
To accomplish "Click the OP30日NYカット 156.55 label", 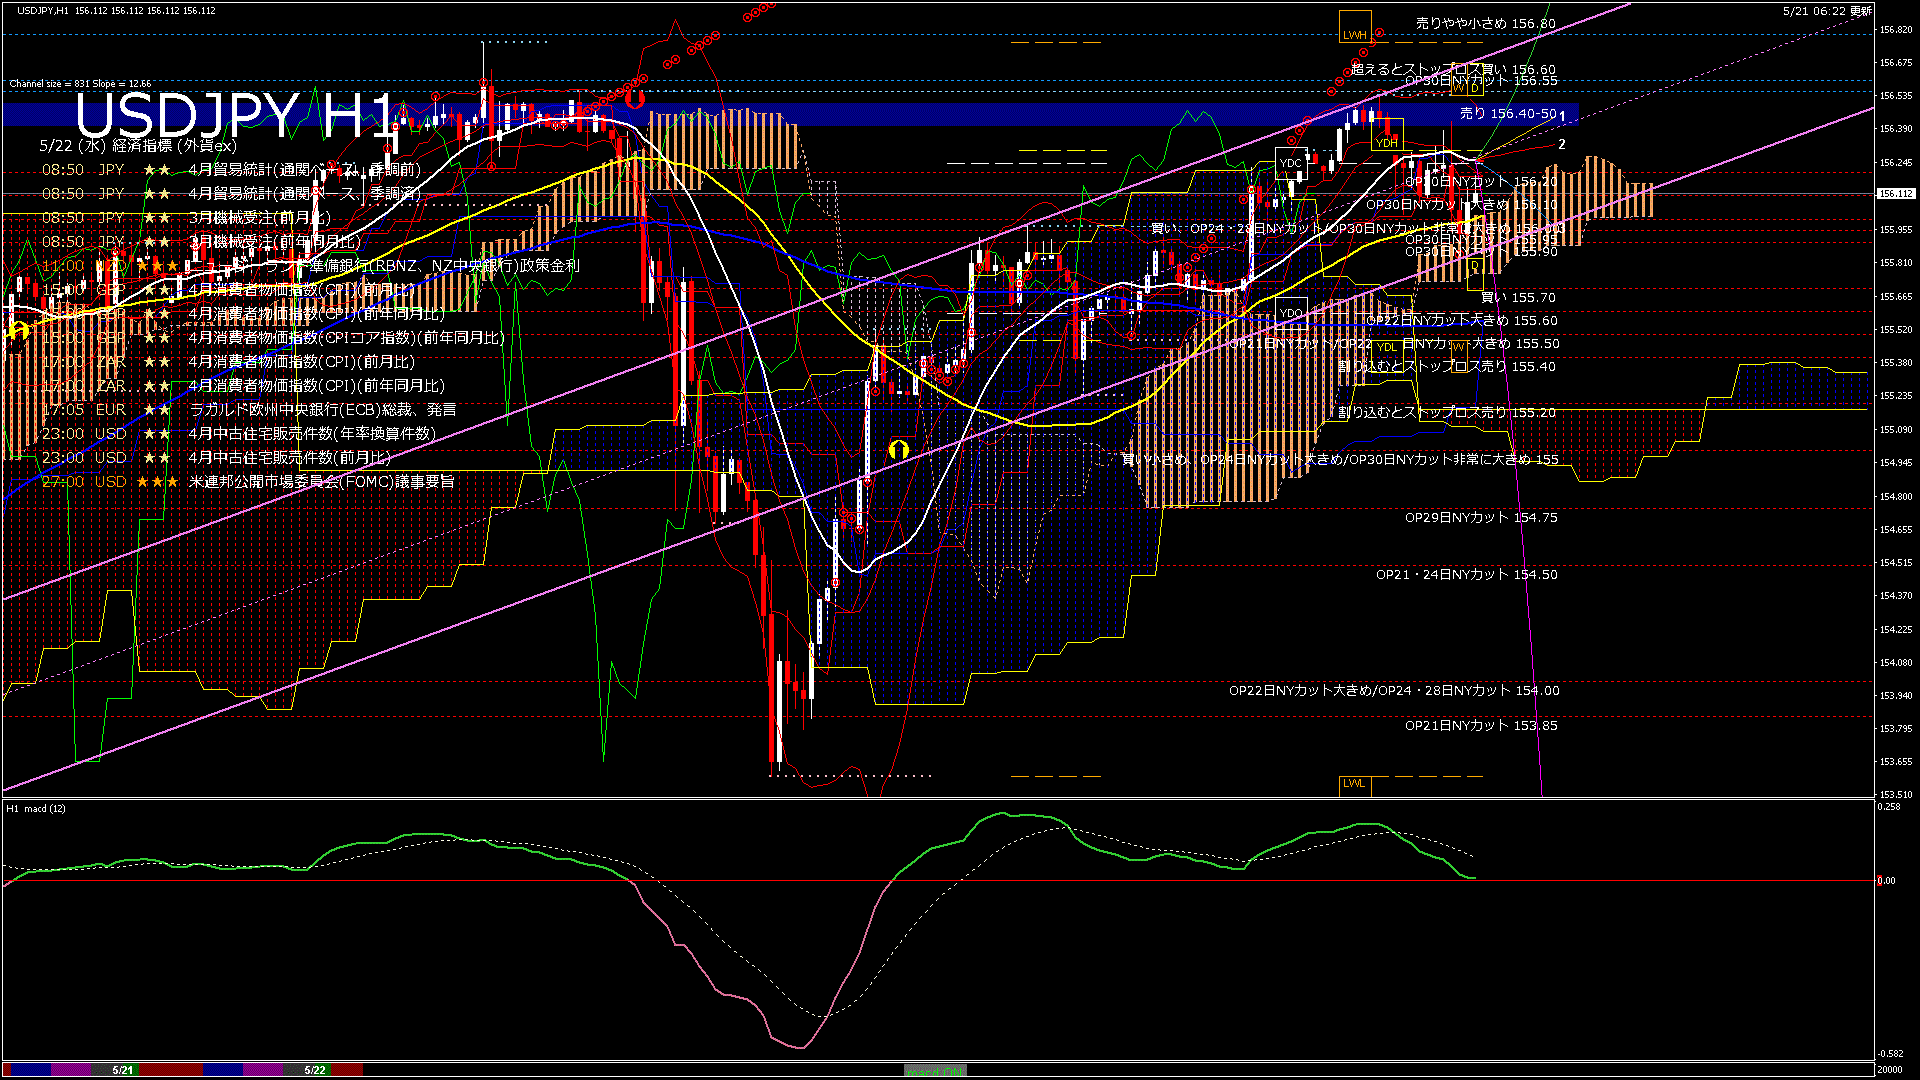I will 1481,81.
